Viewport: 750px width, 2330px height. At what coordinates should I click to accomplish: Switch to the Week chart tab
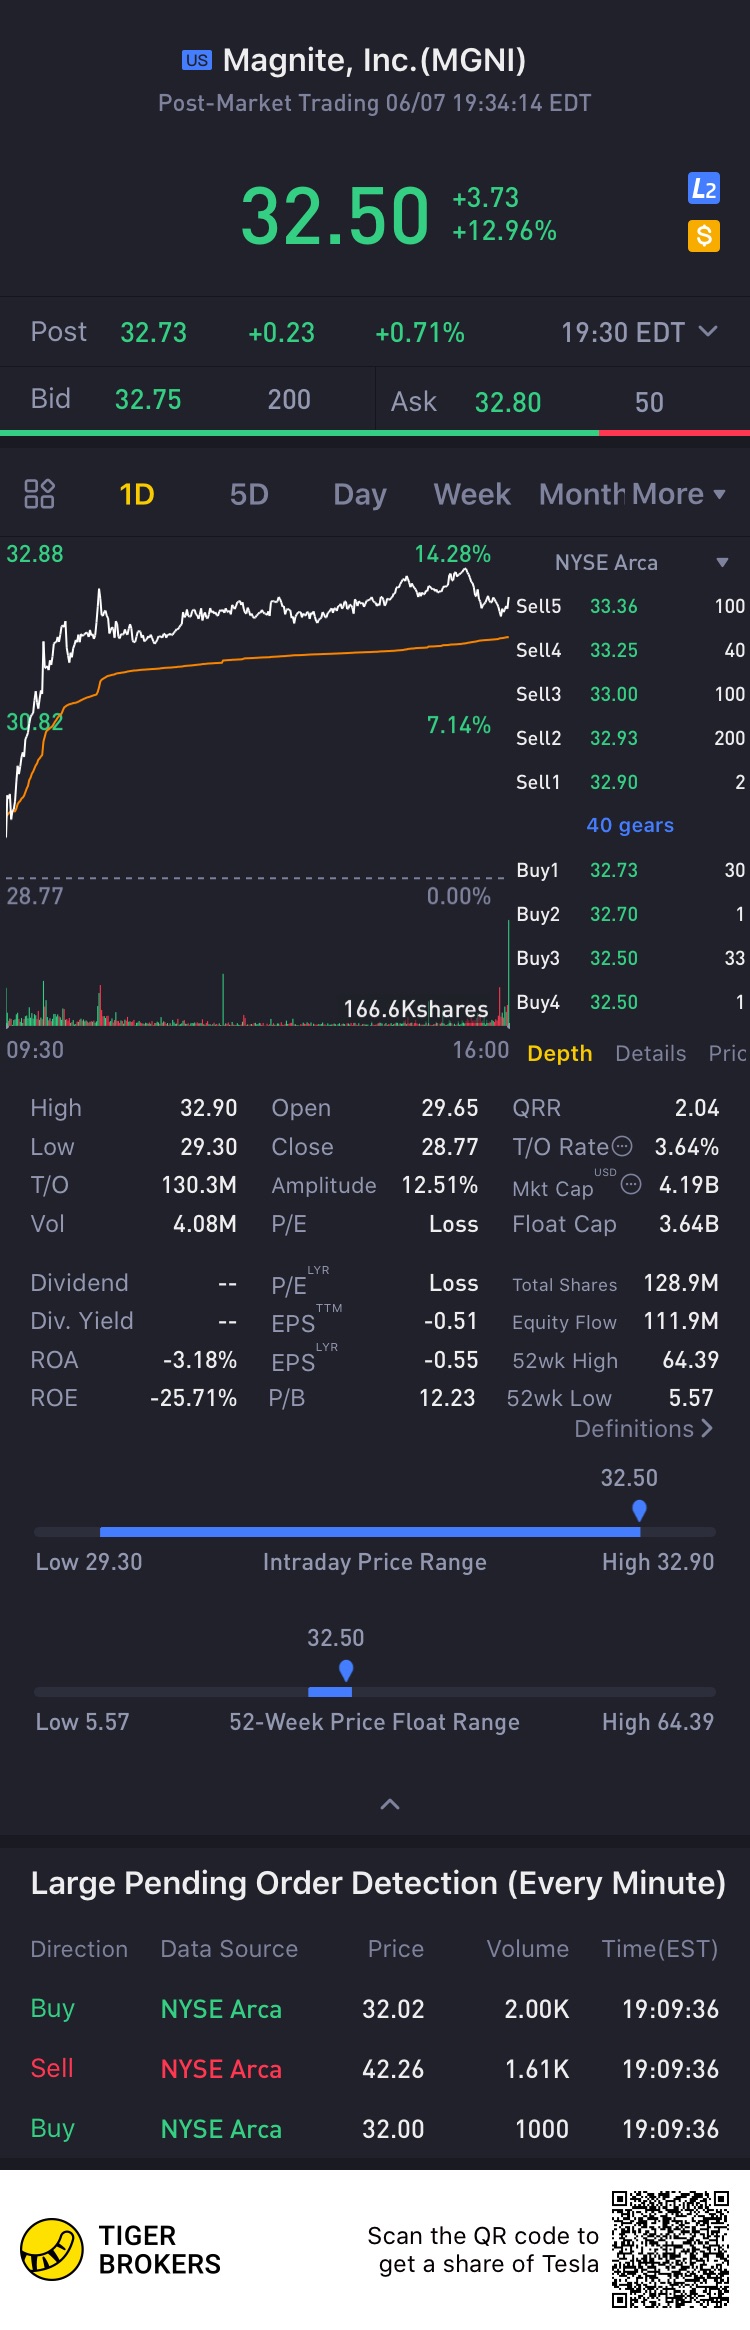coord(472,494)
